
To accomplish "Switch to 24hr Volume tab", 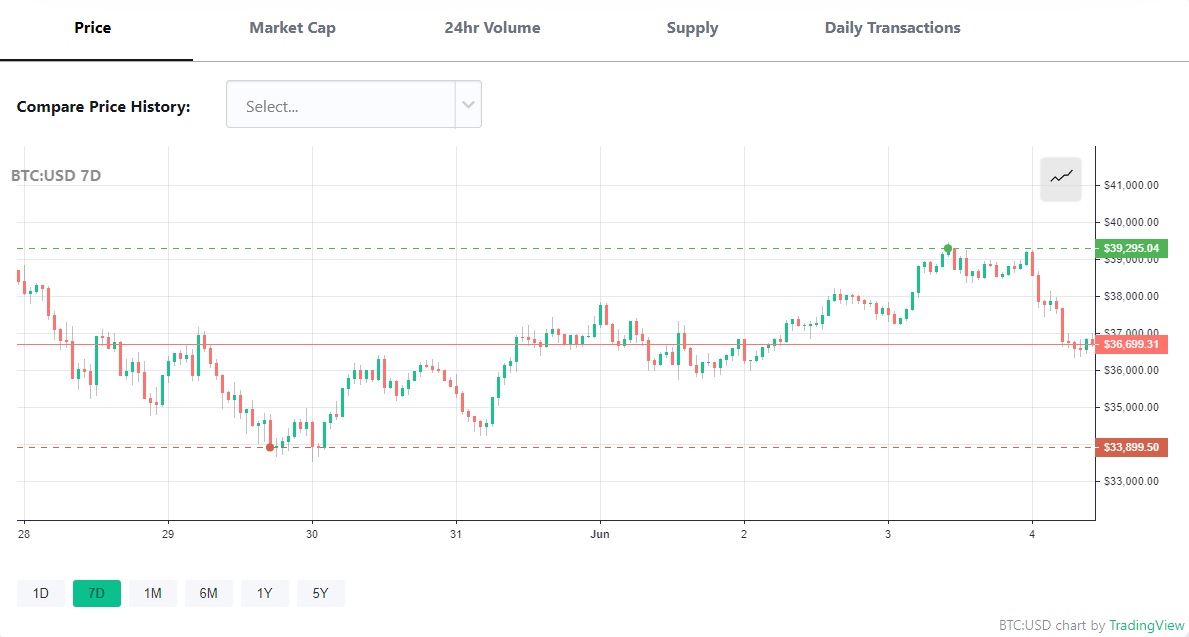I will tap(492, 28).
